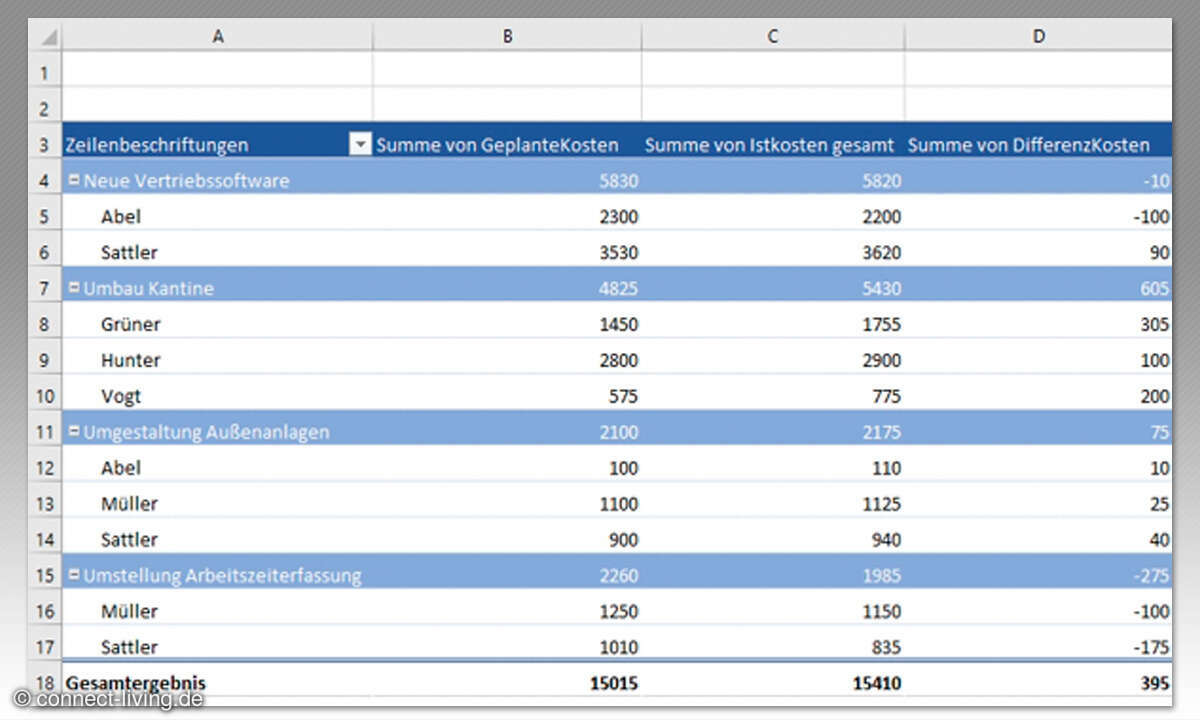This screenshot has height=720, width=1200.
Task: Collapse the Umstellung Arbeitszeiterfassung group
Action: (74, 575)
